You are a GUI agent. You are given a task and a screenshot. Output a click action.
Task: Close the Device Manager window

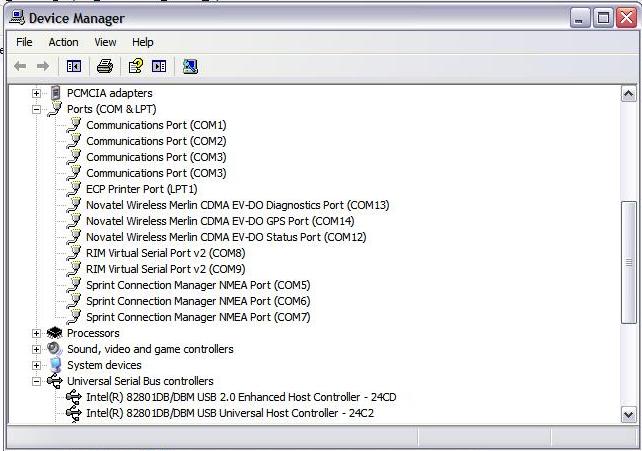click(x=627, y=18)
